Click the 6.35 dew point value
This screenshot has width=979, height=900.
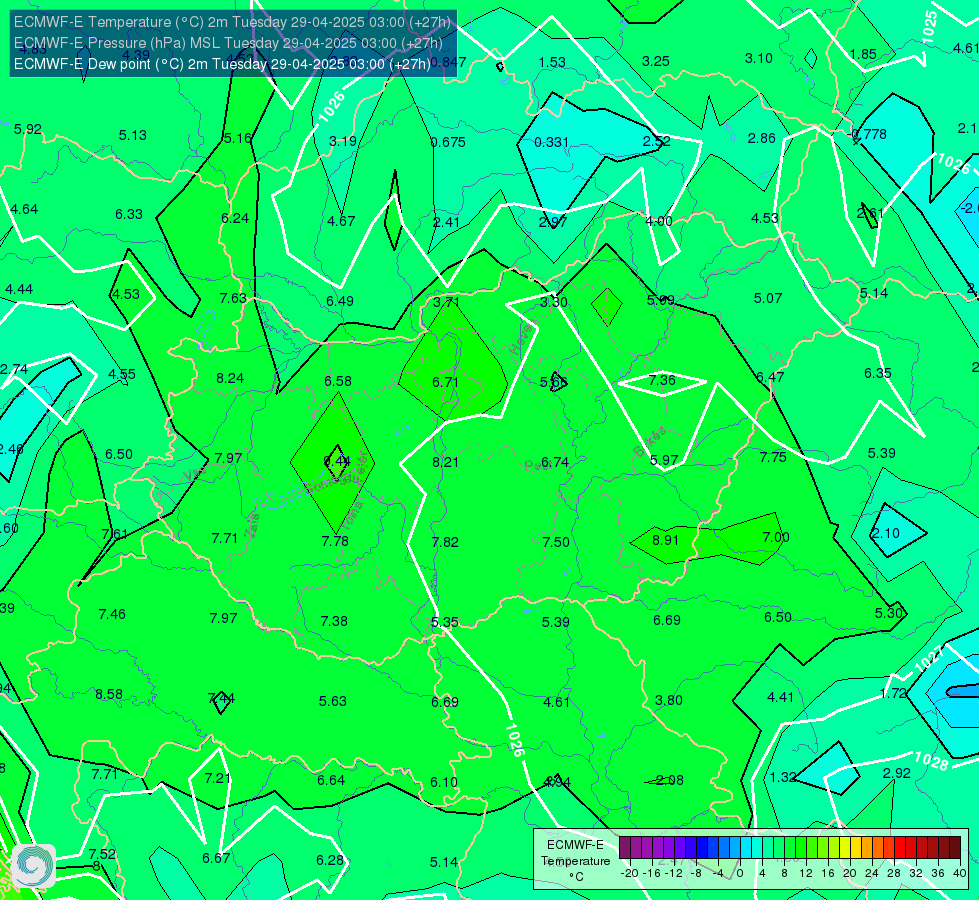(878, 373)
